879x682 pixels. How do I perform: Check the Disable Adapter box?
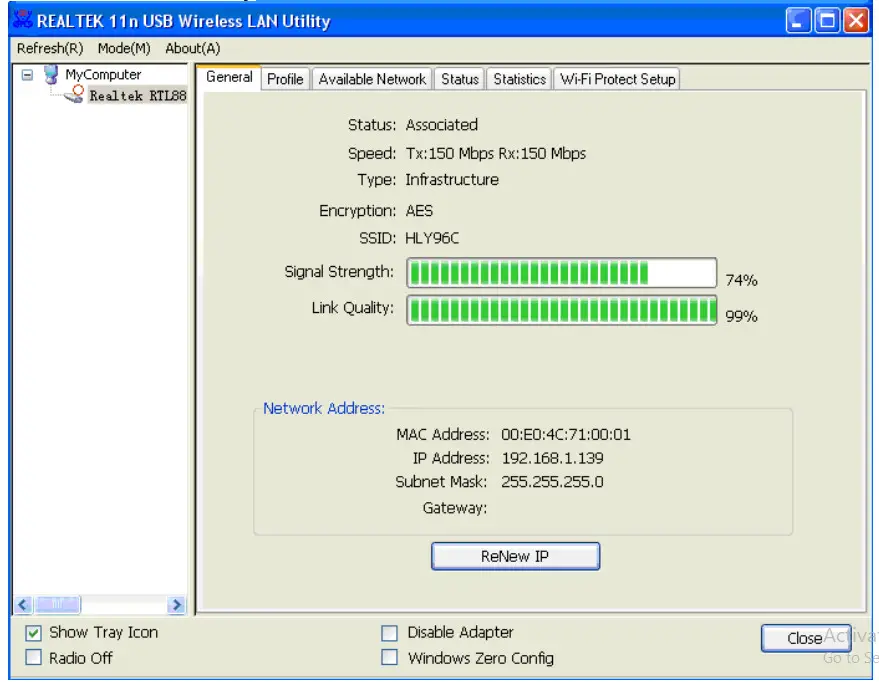point(389,632)
